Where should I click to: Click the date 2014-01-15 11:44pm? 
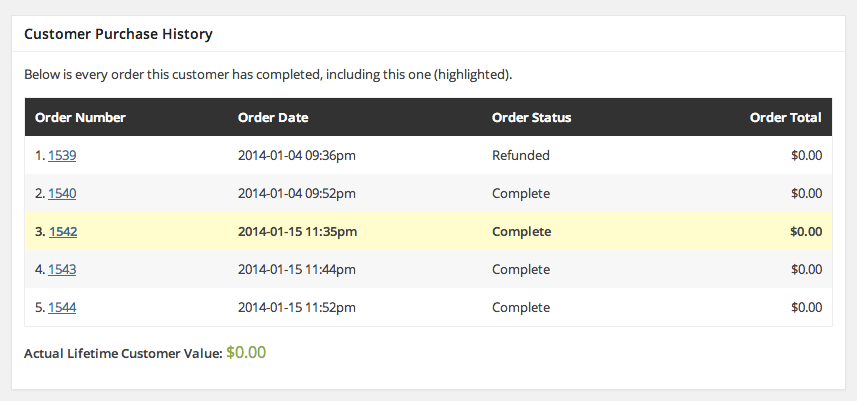tap(297, 270)
